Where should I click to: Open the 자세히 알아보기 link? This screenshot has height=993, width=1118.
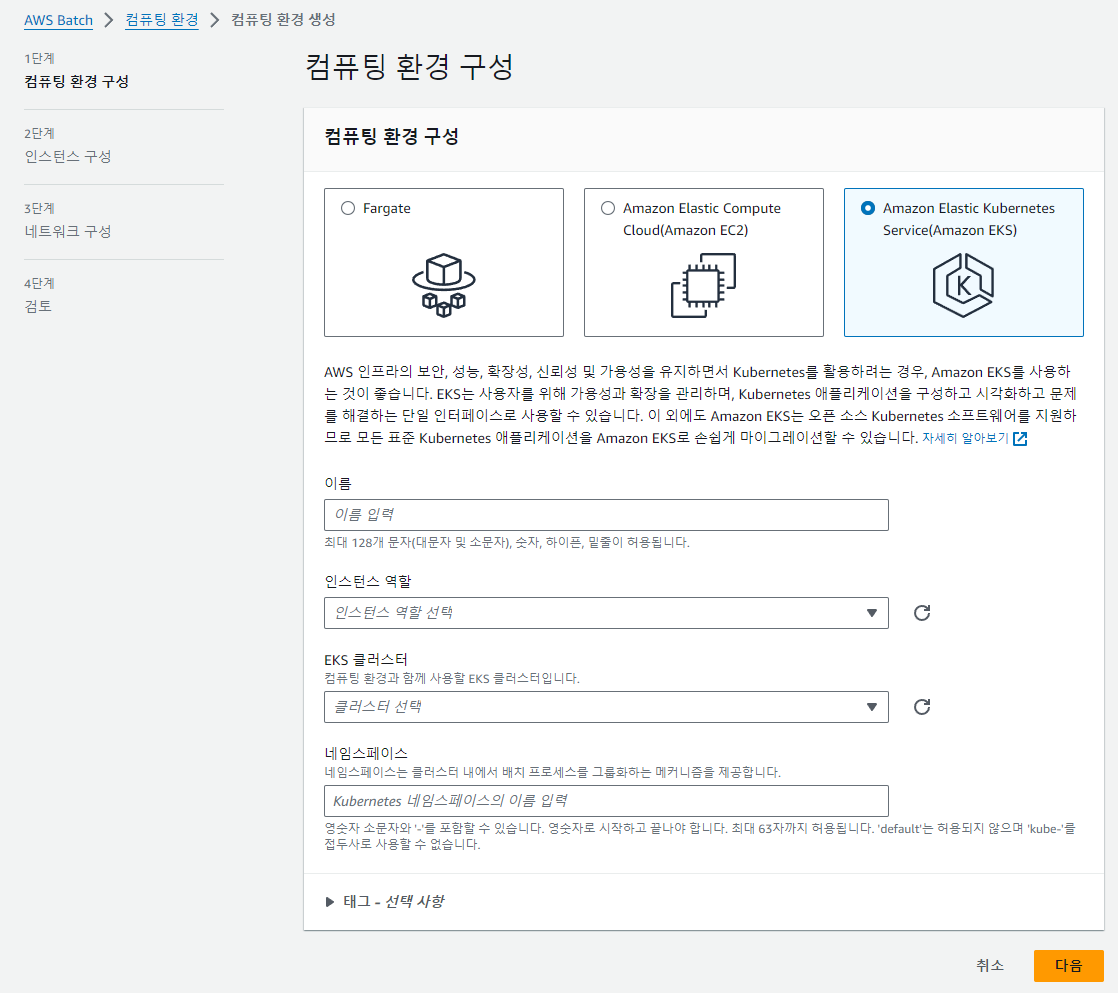965,438
